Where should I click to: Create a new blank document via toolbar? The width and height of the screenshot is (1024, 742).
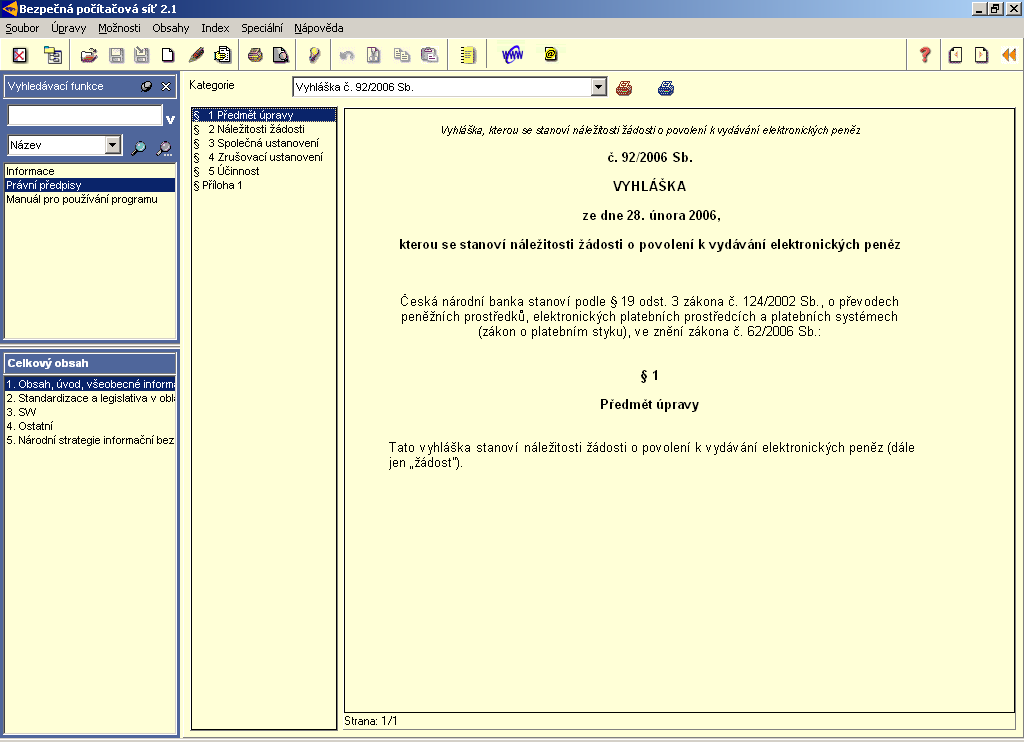coord(168,56)
